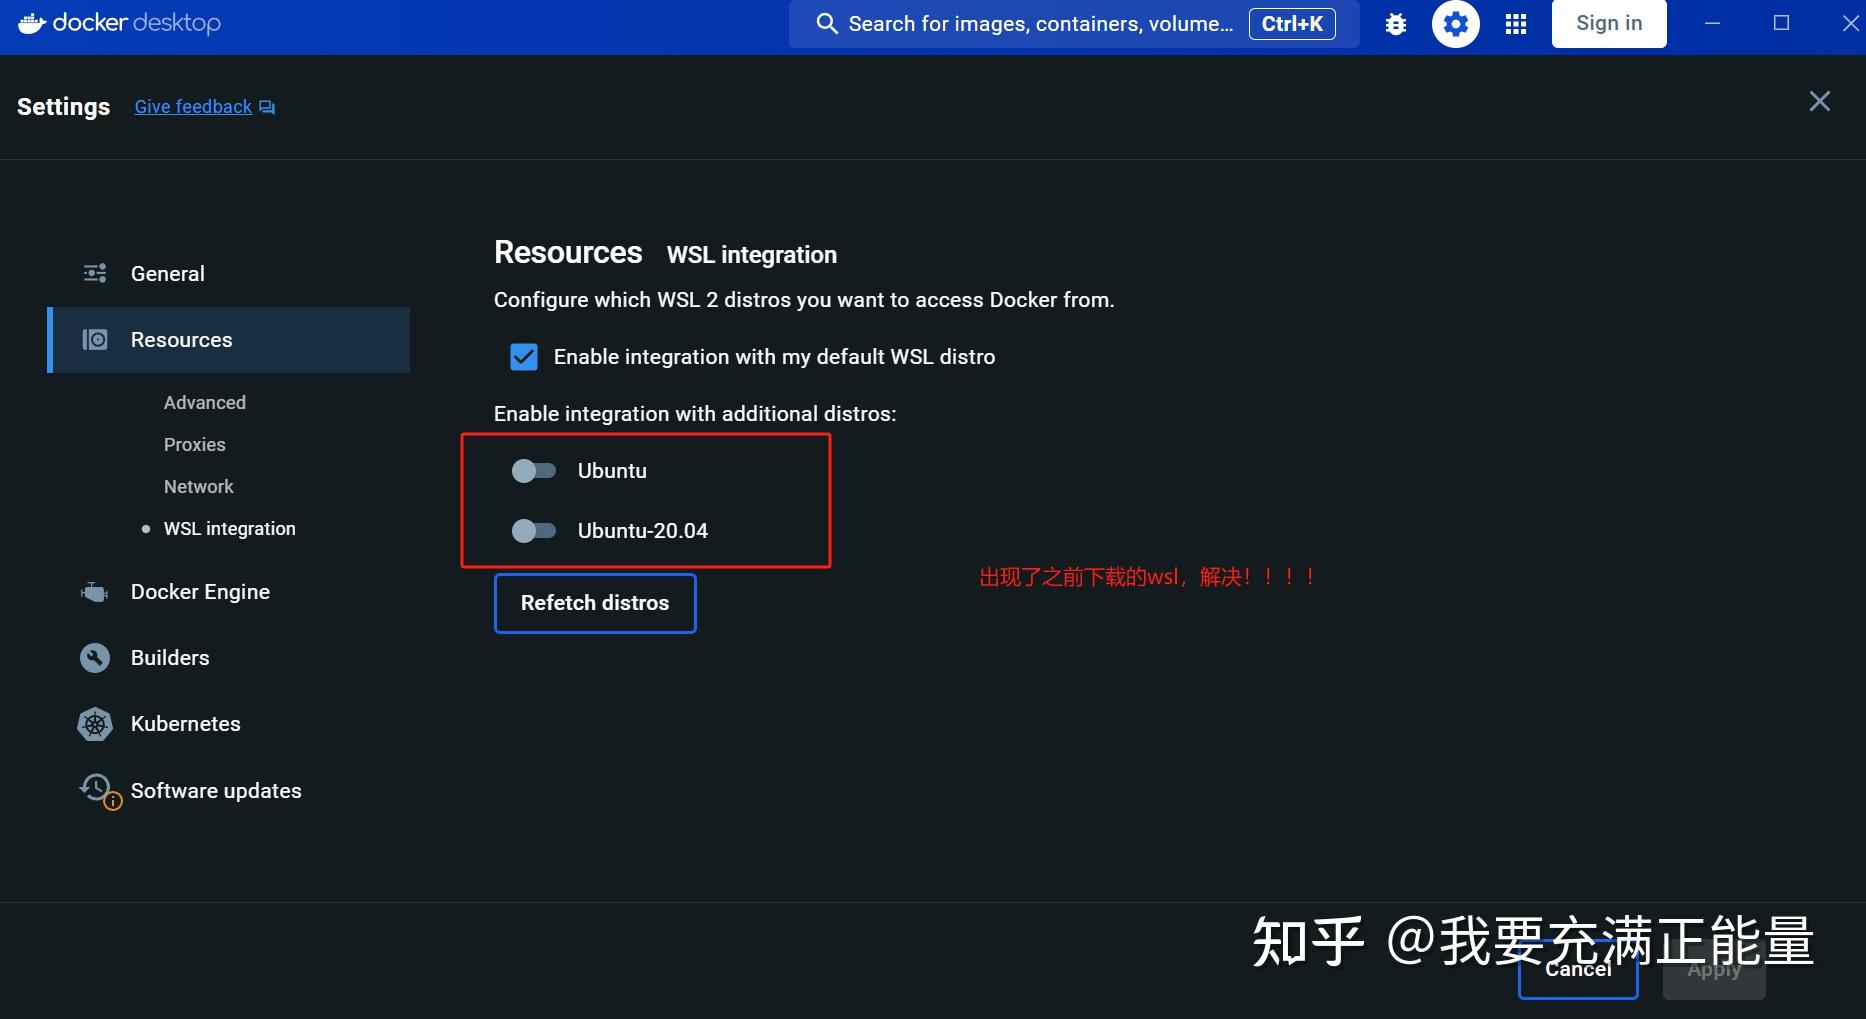
Task: Click the Give feedback link
Action: (x=193, y=107)
